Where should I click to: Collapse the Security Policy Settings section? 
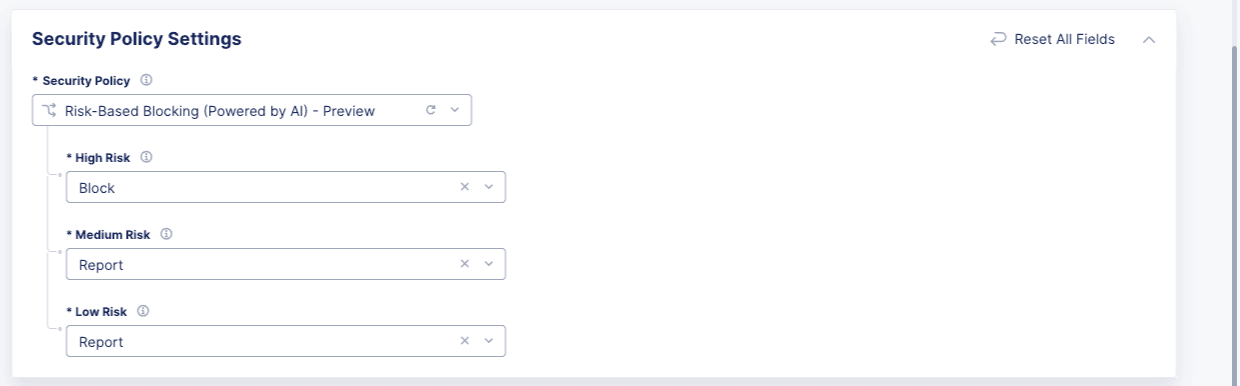(1149, 39)
